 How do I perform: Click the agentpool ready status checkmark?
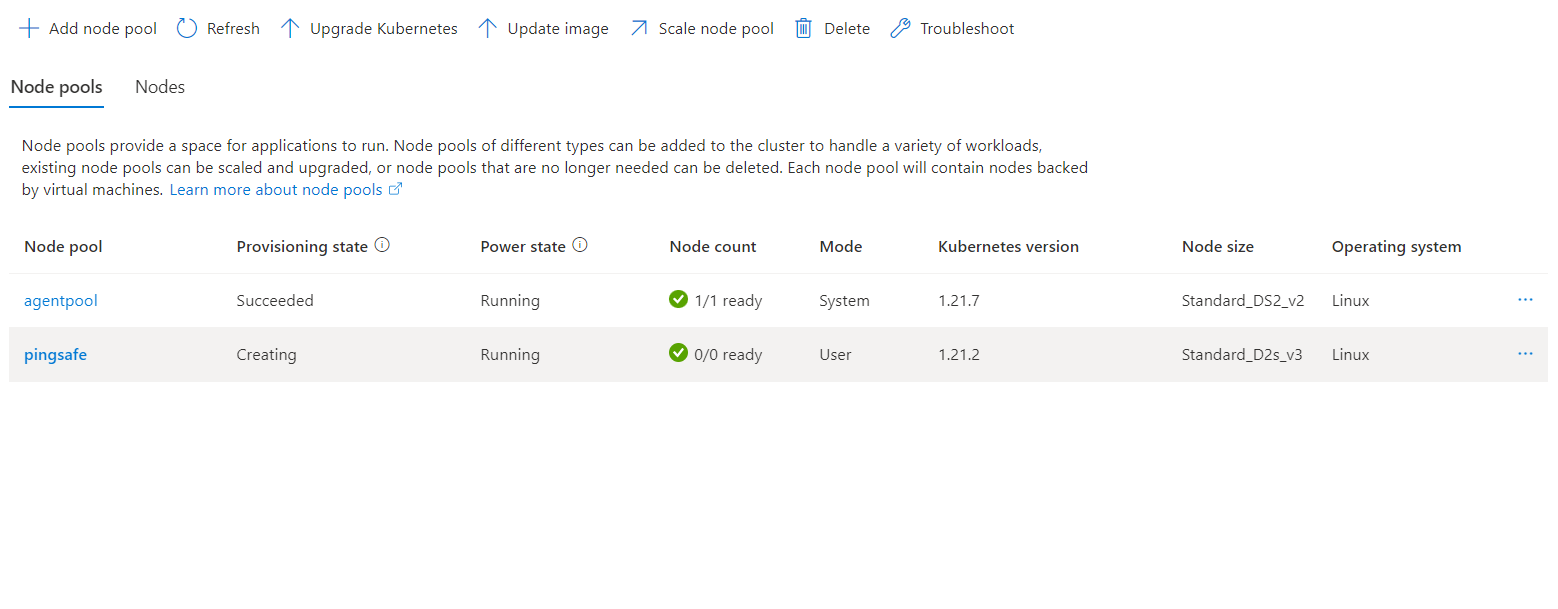click(x=679, y=300)
